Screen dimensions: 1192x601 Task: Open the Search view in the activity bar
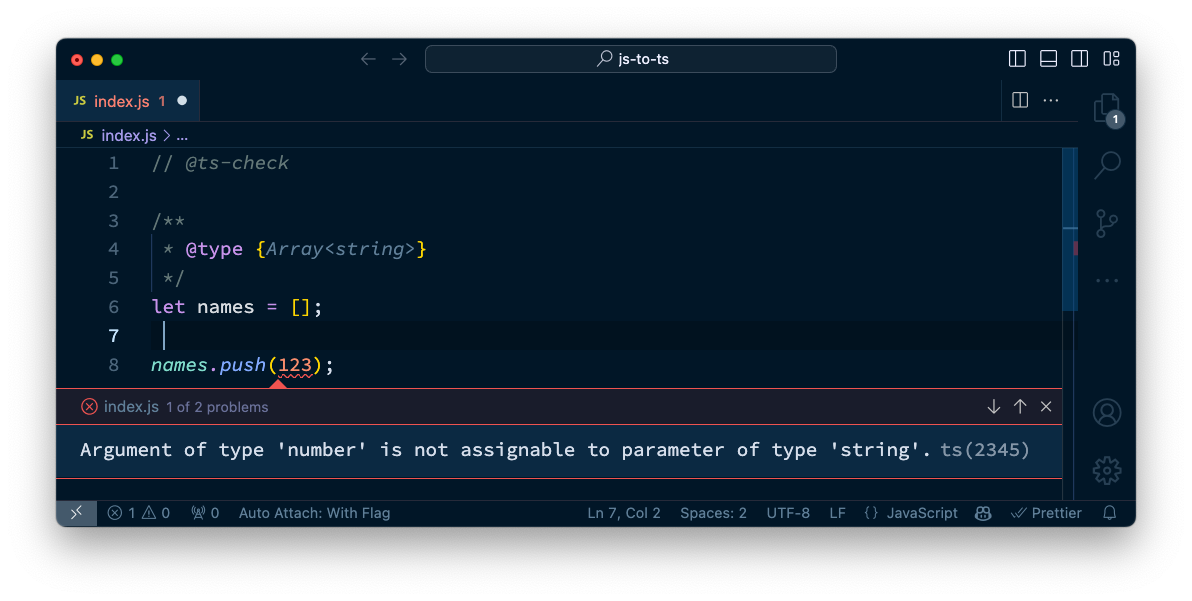pos(1107,164)
